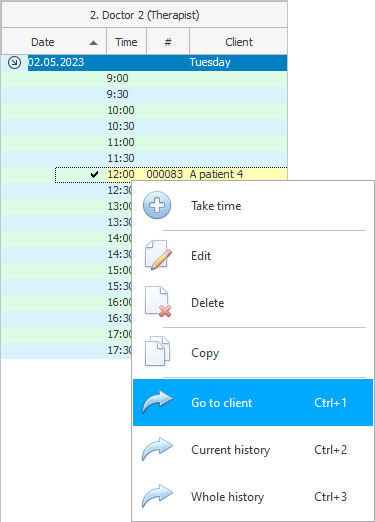Select the 9:00 time slot row

click(x=144, y=79)
